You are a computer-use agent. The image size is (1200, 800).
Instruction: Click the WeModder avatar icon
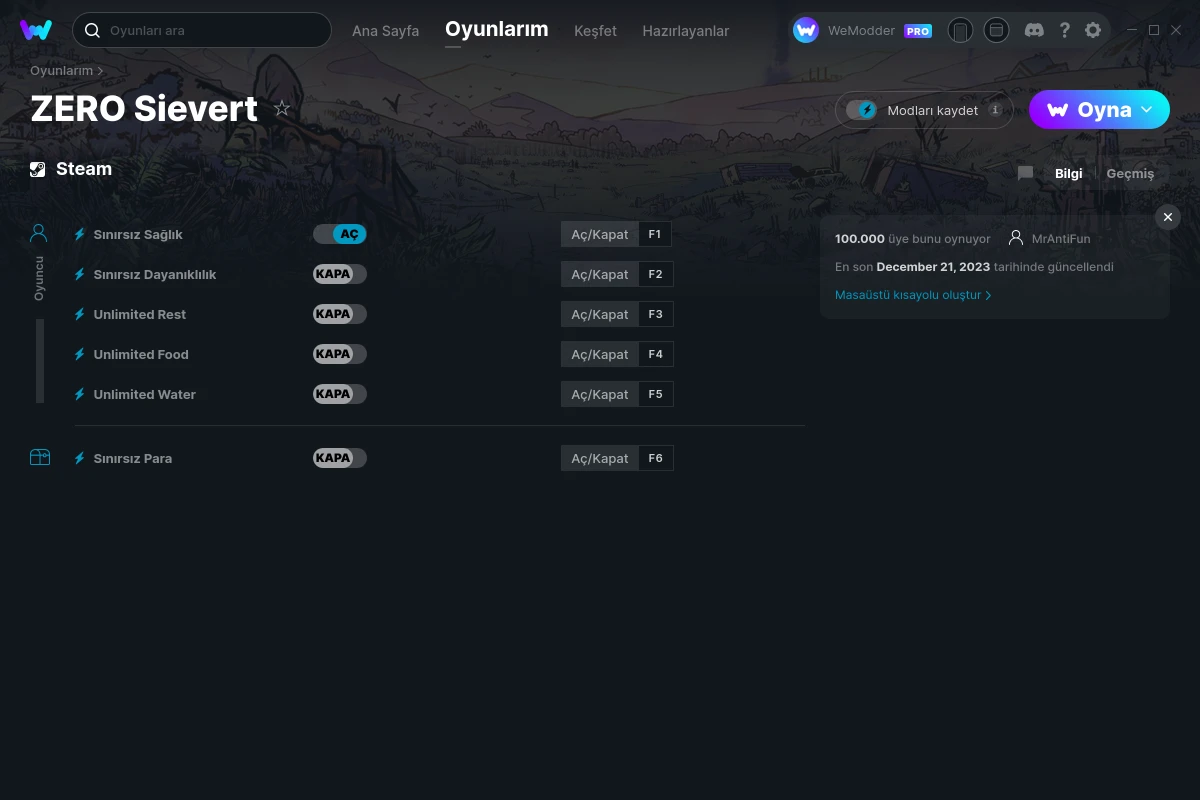pyautogui.click(x=806, y=30)
